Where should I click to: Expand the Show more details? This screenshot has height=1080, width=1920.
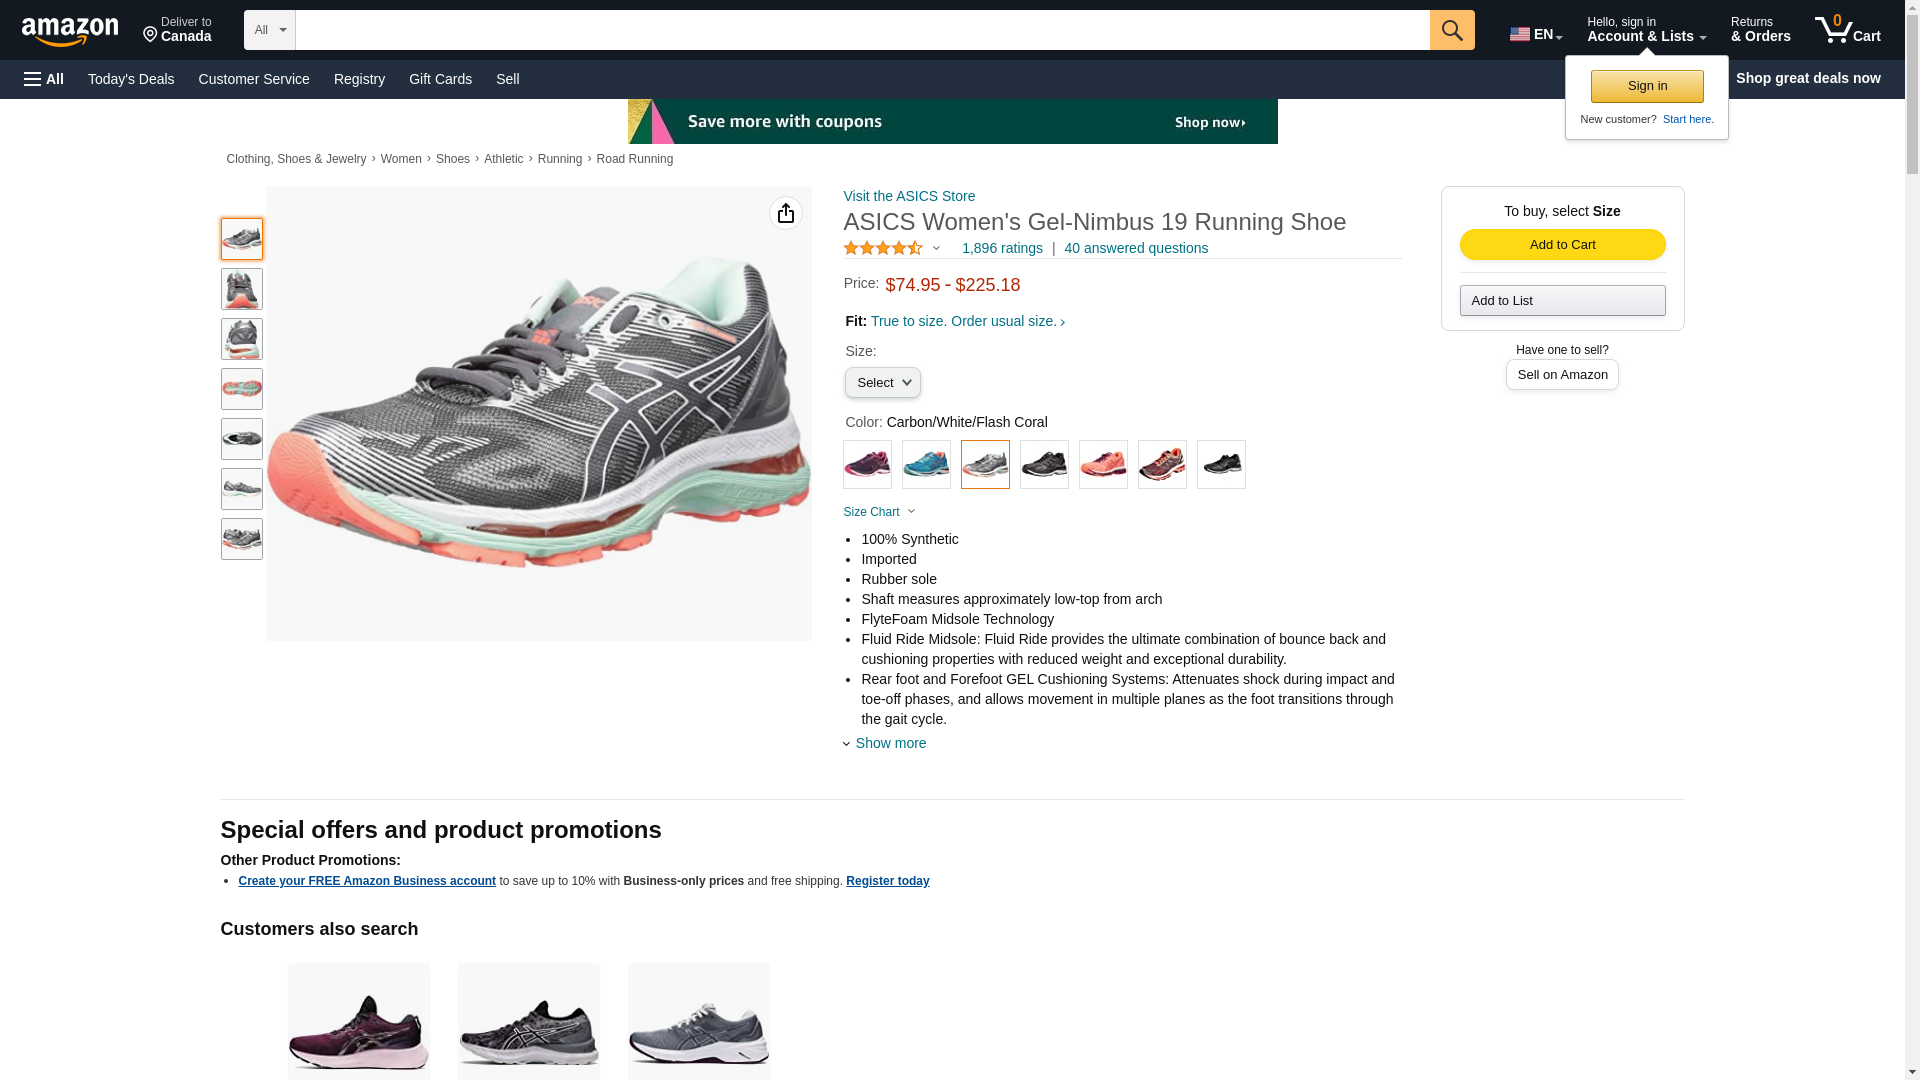[889, 743]
